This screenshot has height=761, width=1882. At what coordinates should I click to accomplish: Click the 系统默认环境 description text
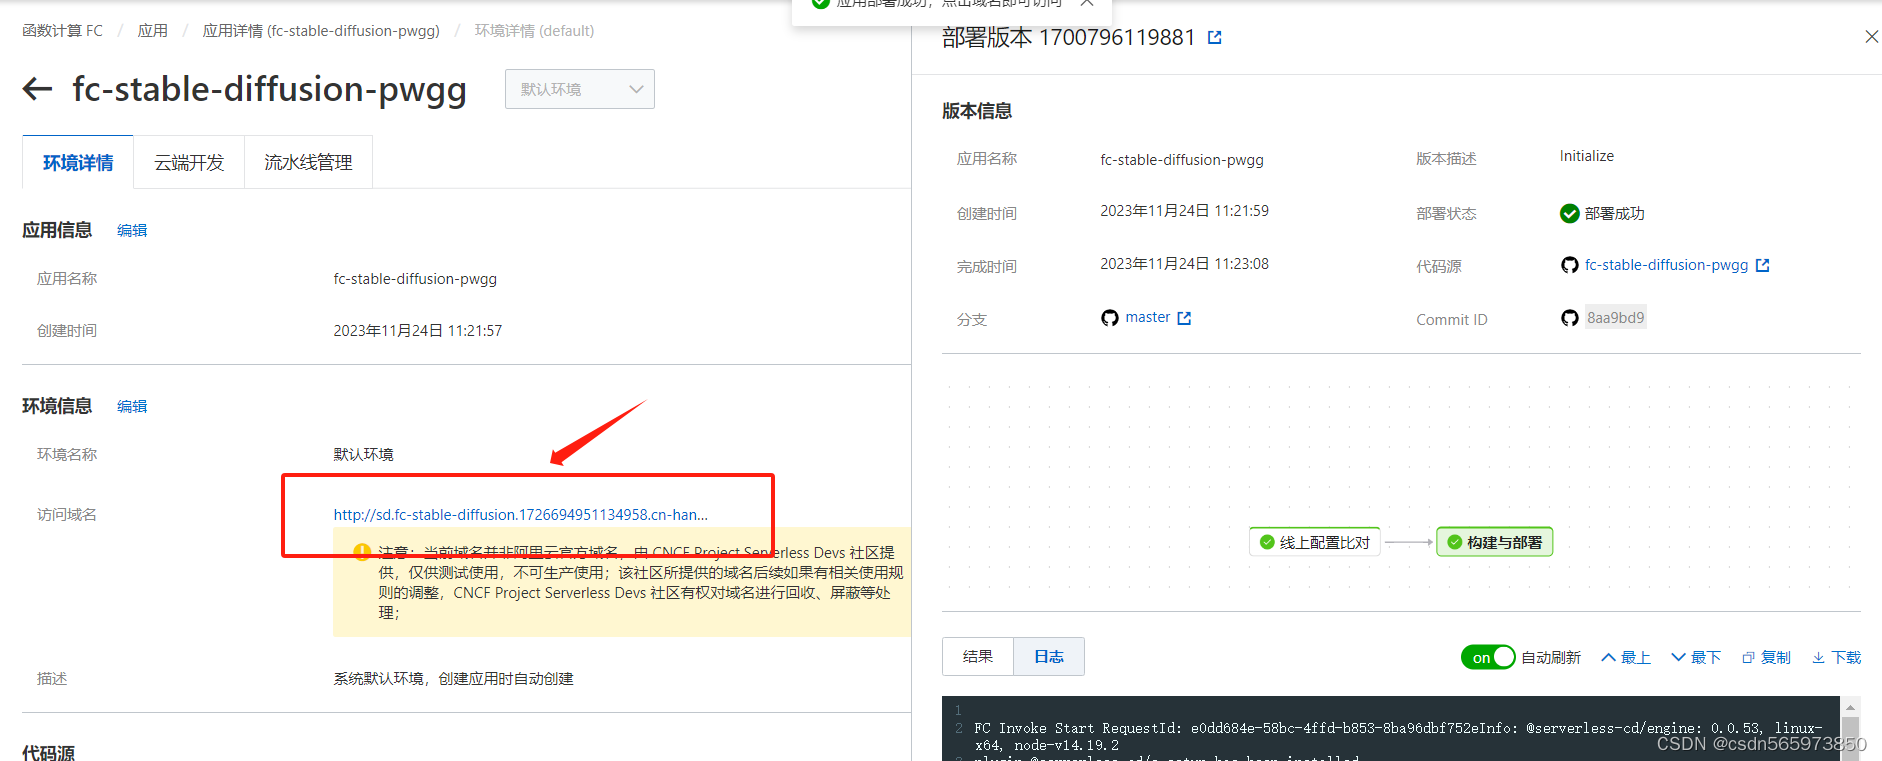(x=454, y=678)
